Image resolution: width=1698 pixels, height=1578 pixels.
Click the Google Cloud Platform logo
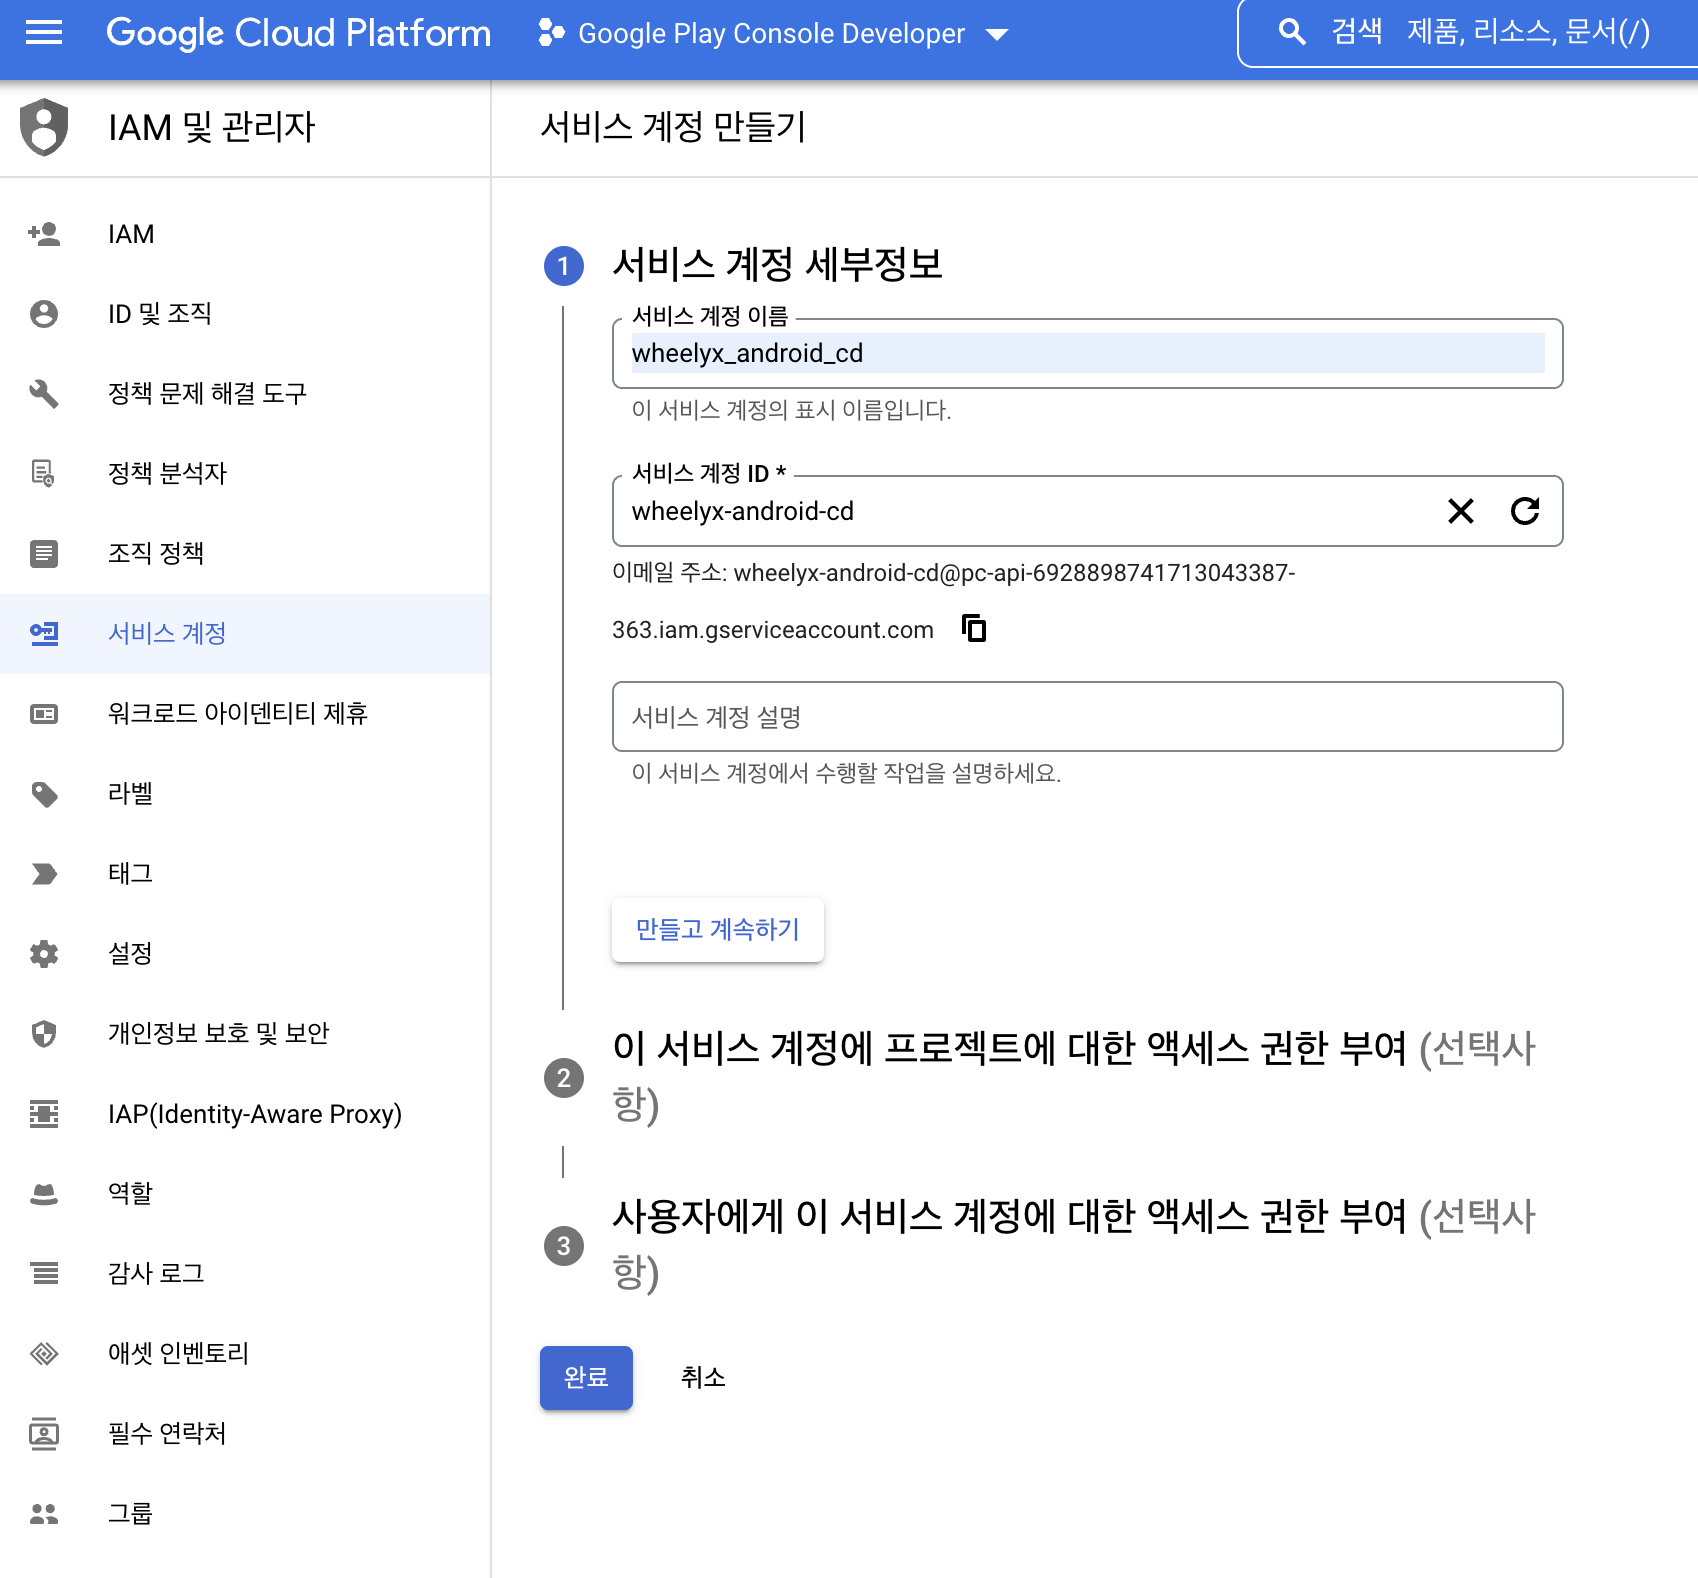[298, 33]
